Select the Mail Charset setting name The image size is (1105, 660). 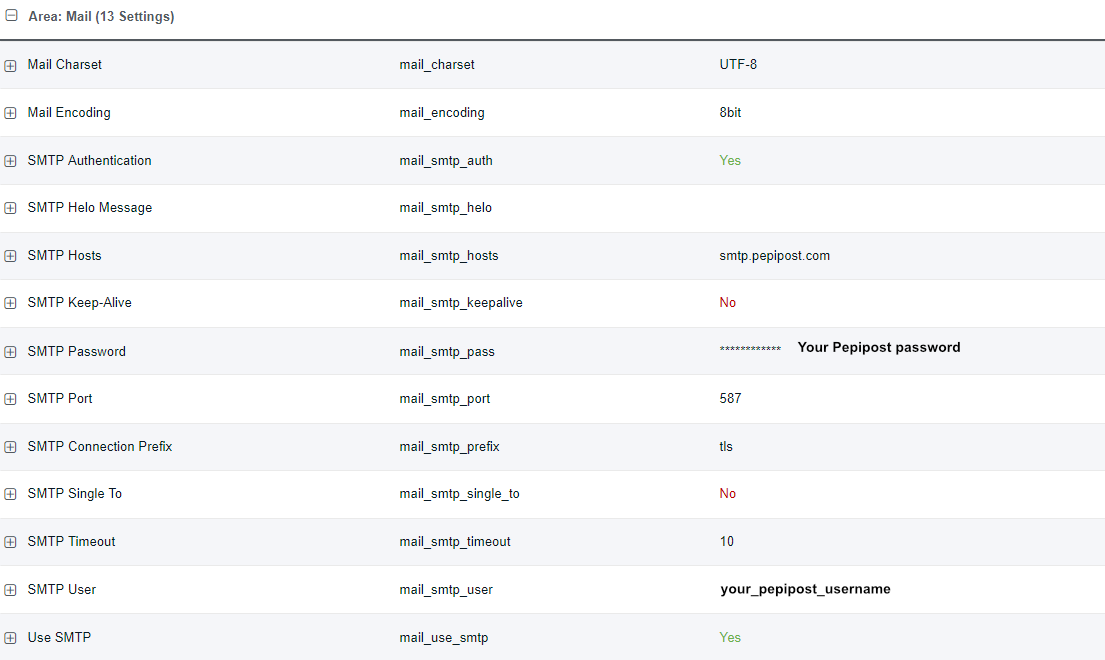click(x=65, y=64)
